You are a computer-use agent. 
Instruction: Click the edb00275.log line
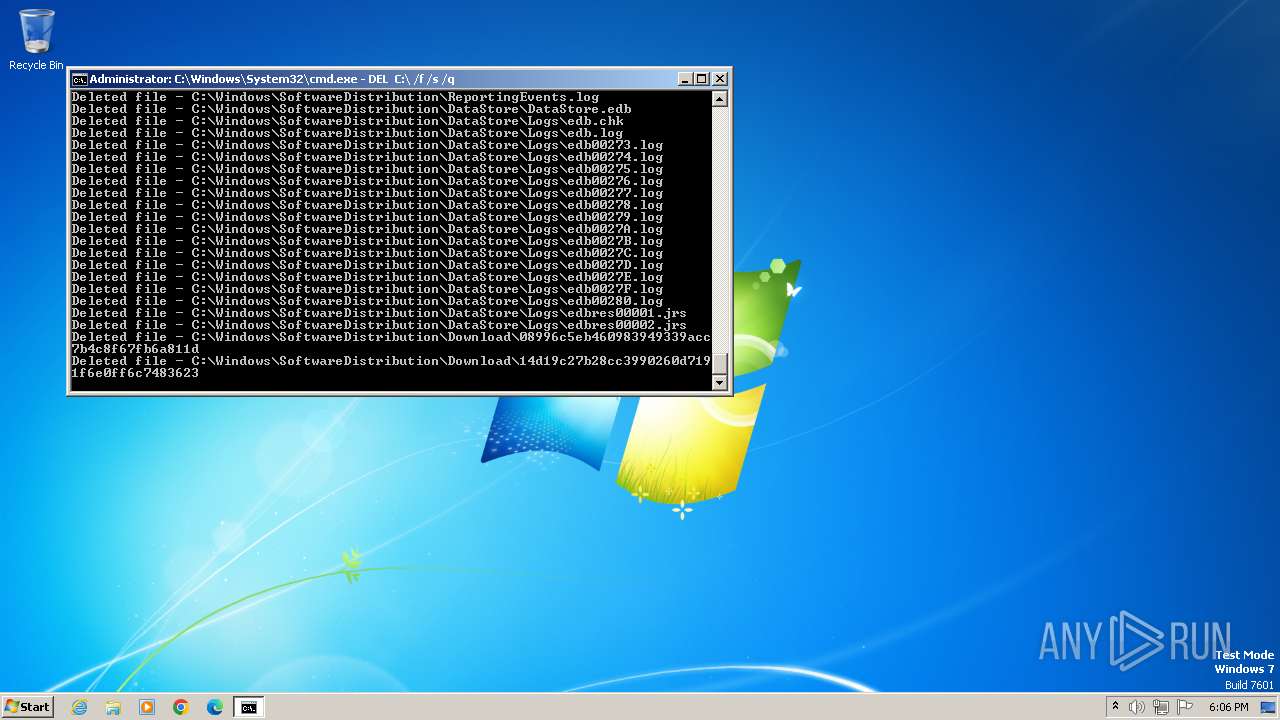point(367,169)
